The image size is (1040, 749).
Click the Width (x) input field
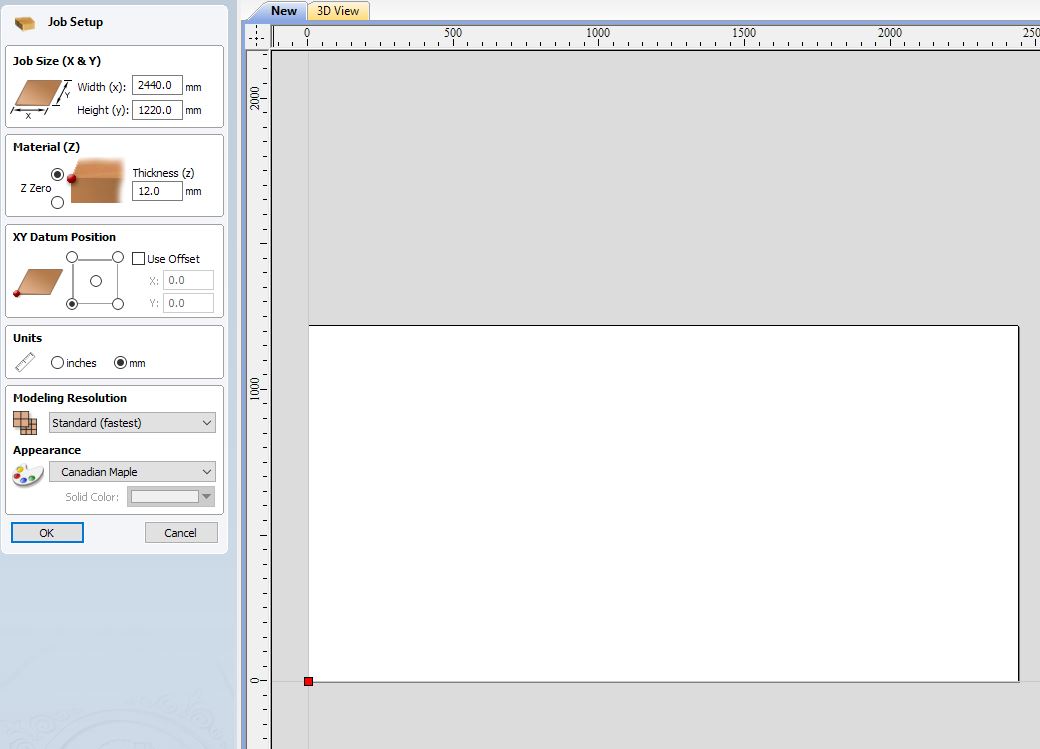[157, 86]
